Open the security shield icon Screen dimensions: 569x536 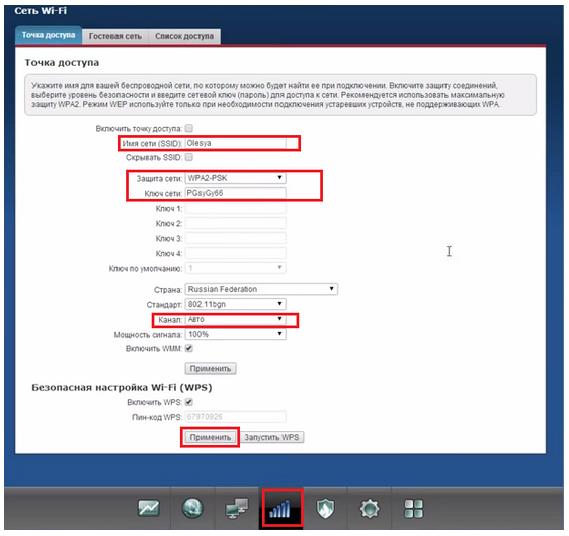[325, 508]
